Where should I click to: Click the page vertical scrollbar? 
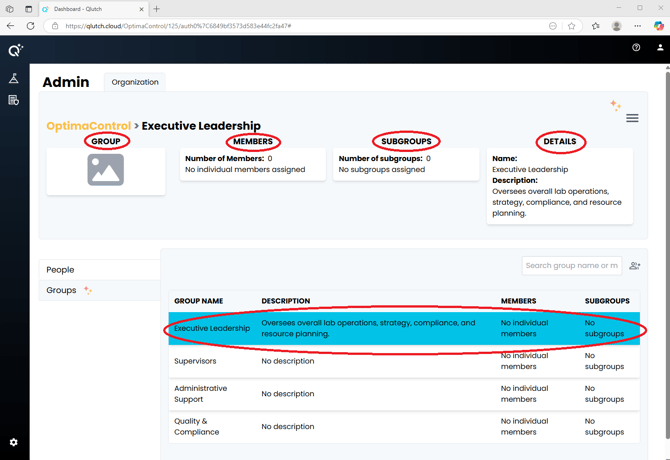click(667, 254)
